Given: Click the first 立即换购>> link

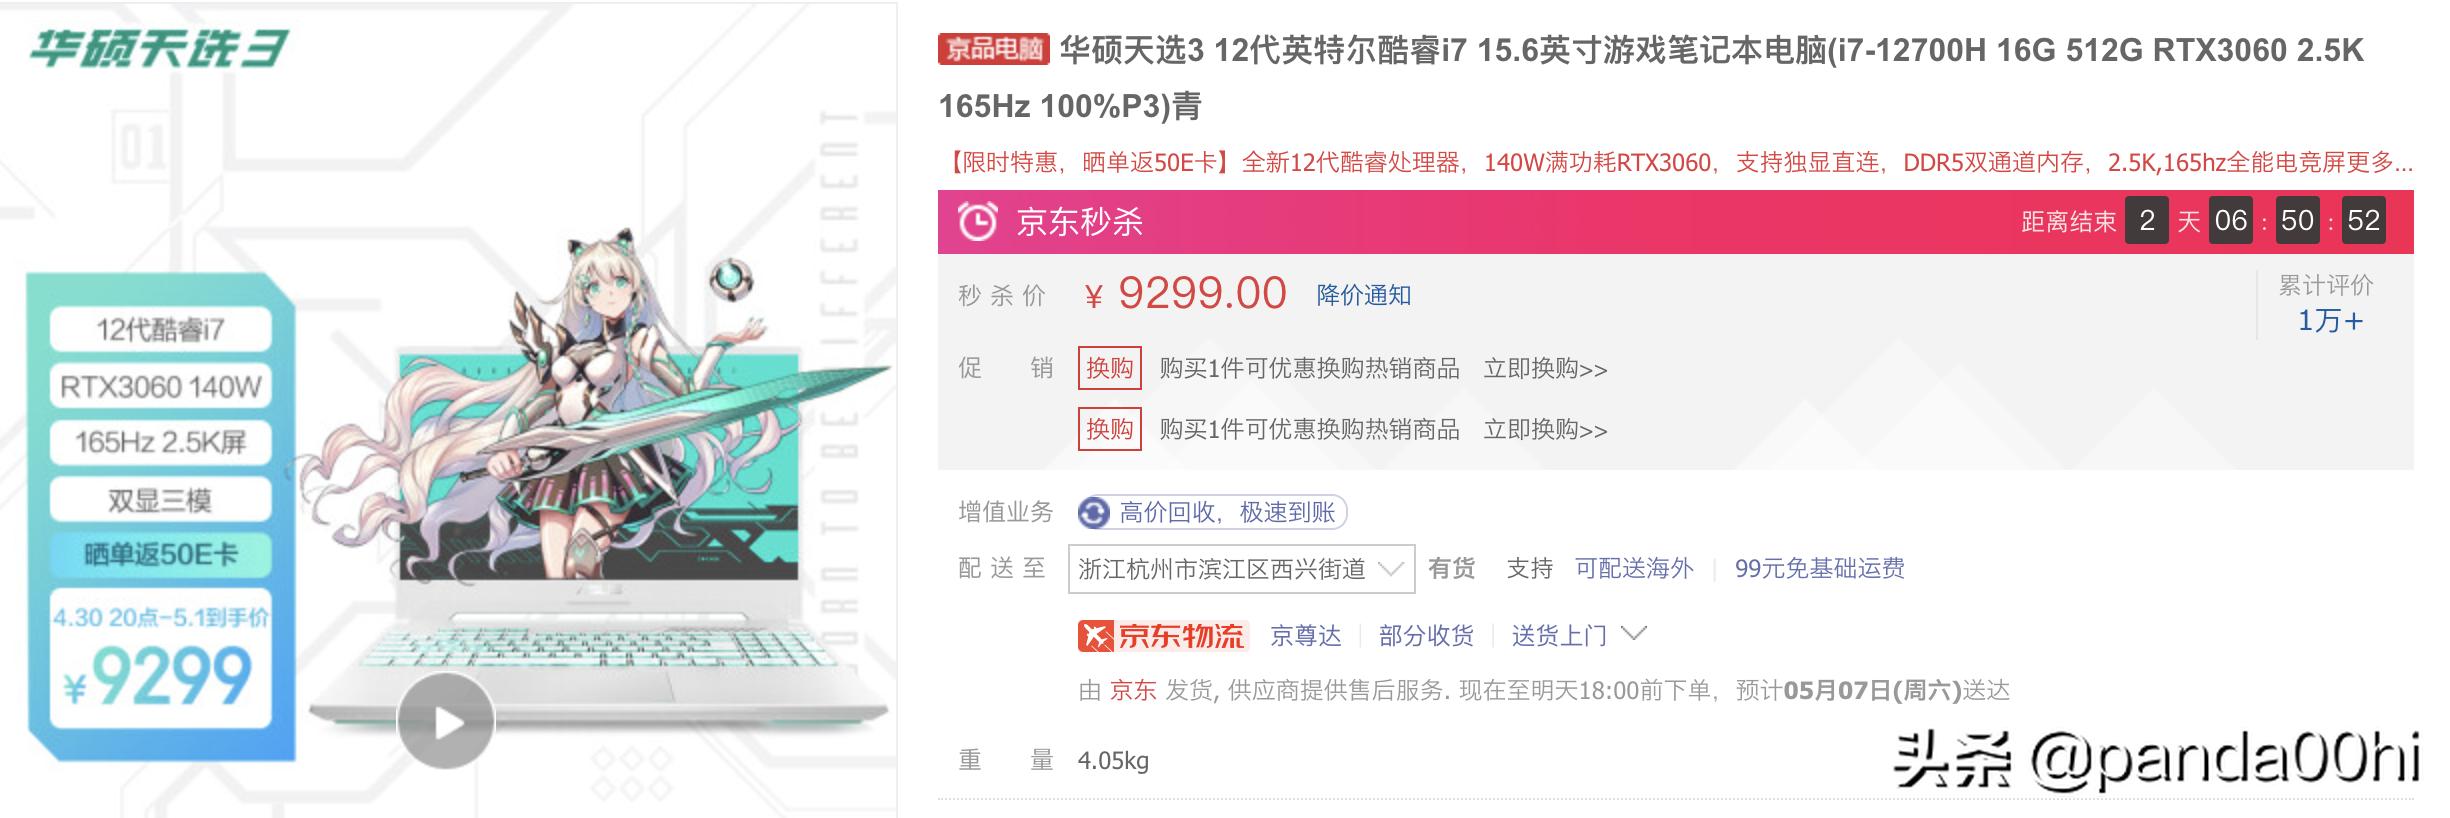Looking at the screenshot, I should [x=1545, y=369].
